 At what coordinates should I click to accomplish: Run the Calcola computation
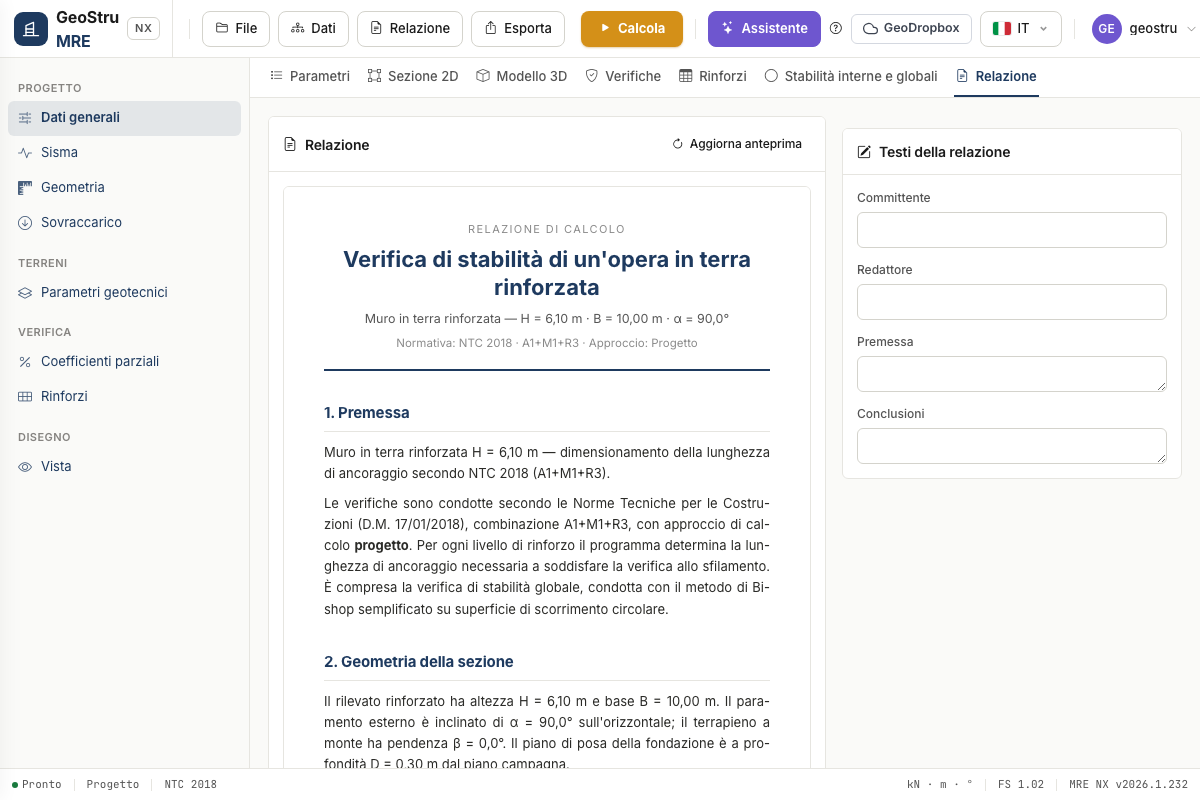tap(632, 29)
